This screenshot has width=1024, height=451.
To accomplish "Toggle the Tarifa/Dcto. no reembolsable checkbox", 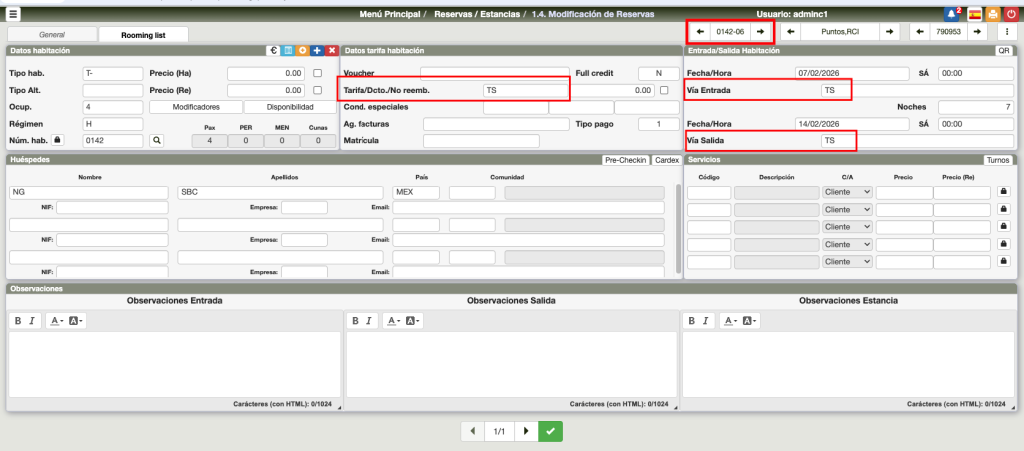I will (664, 90).
